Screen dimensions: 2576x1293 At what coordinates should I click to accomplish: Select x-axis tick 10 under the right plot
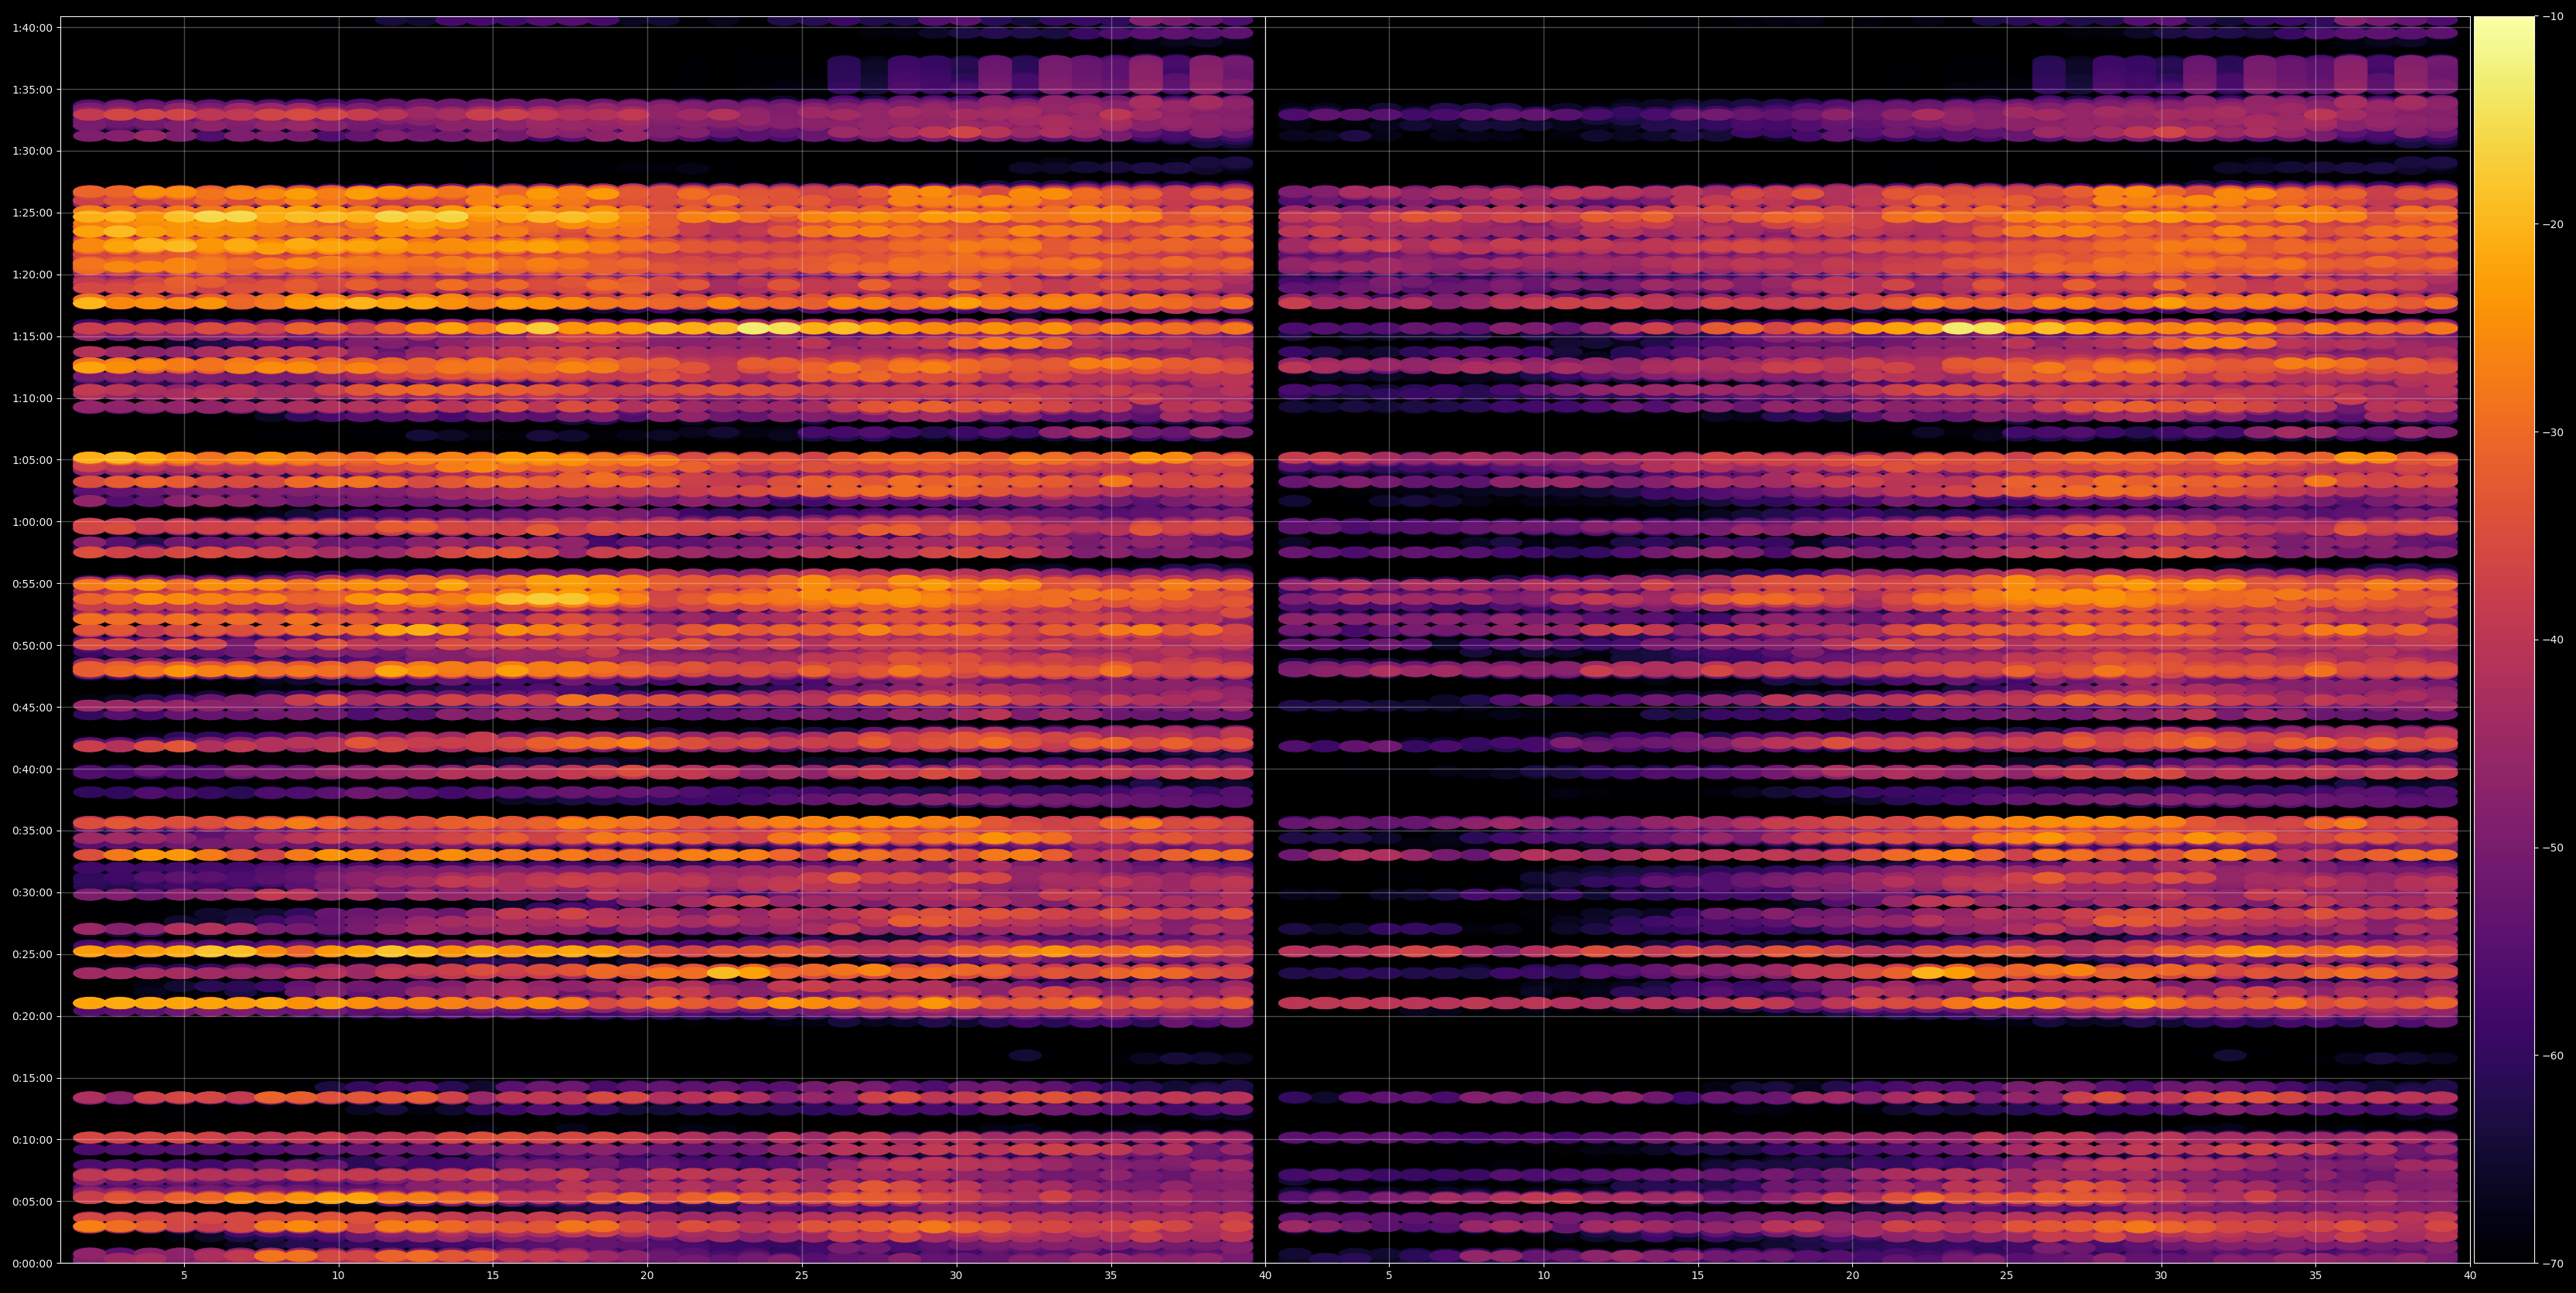click(1543, 1276)
